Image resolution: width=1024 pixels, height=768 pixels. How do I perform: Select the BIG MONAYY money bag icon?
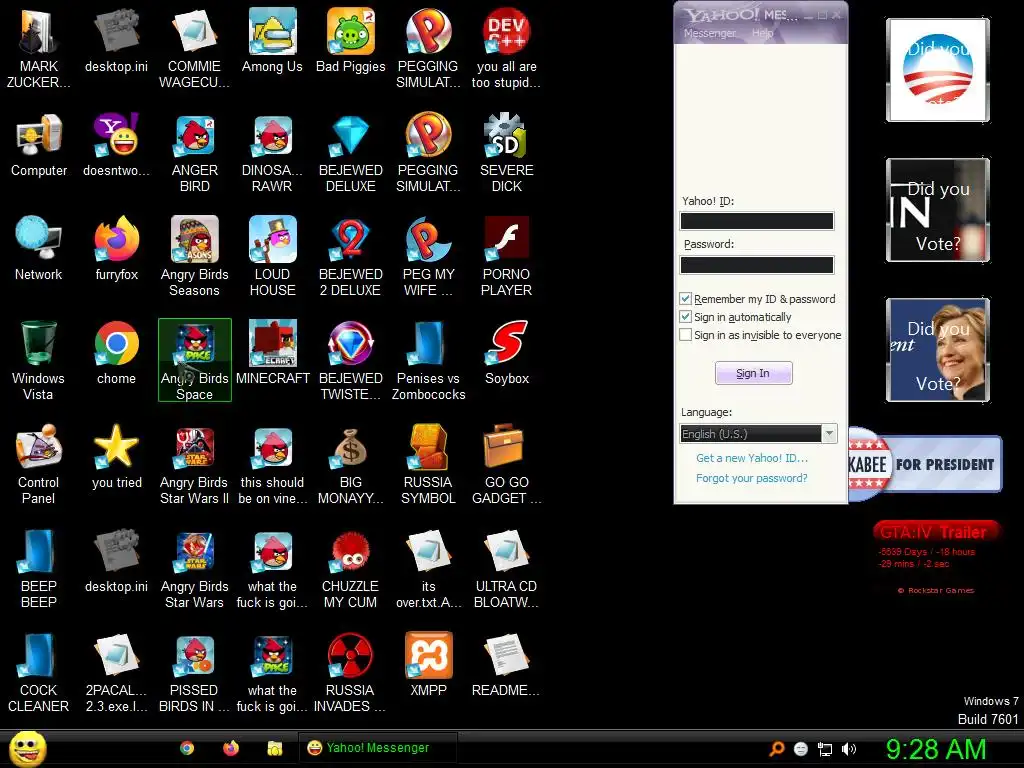coord(351,464)
